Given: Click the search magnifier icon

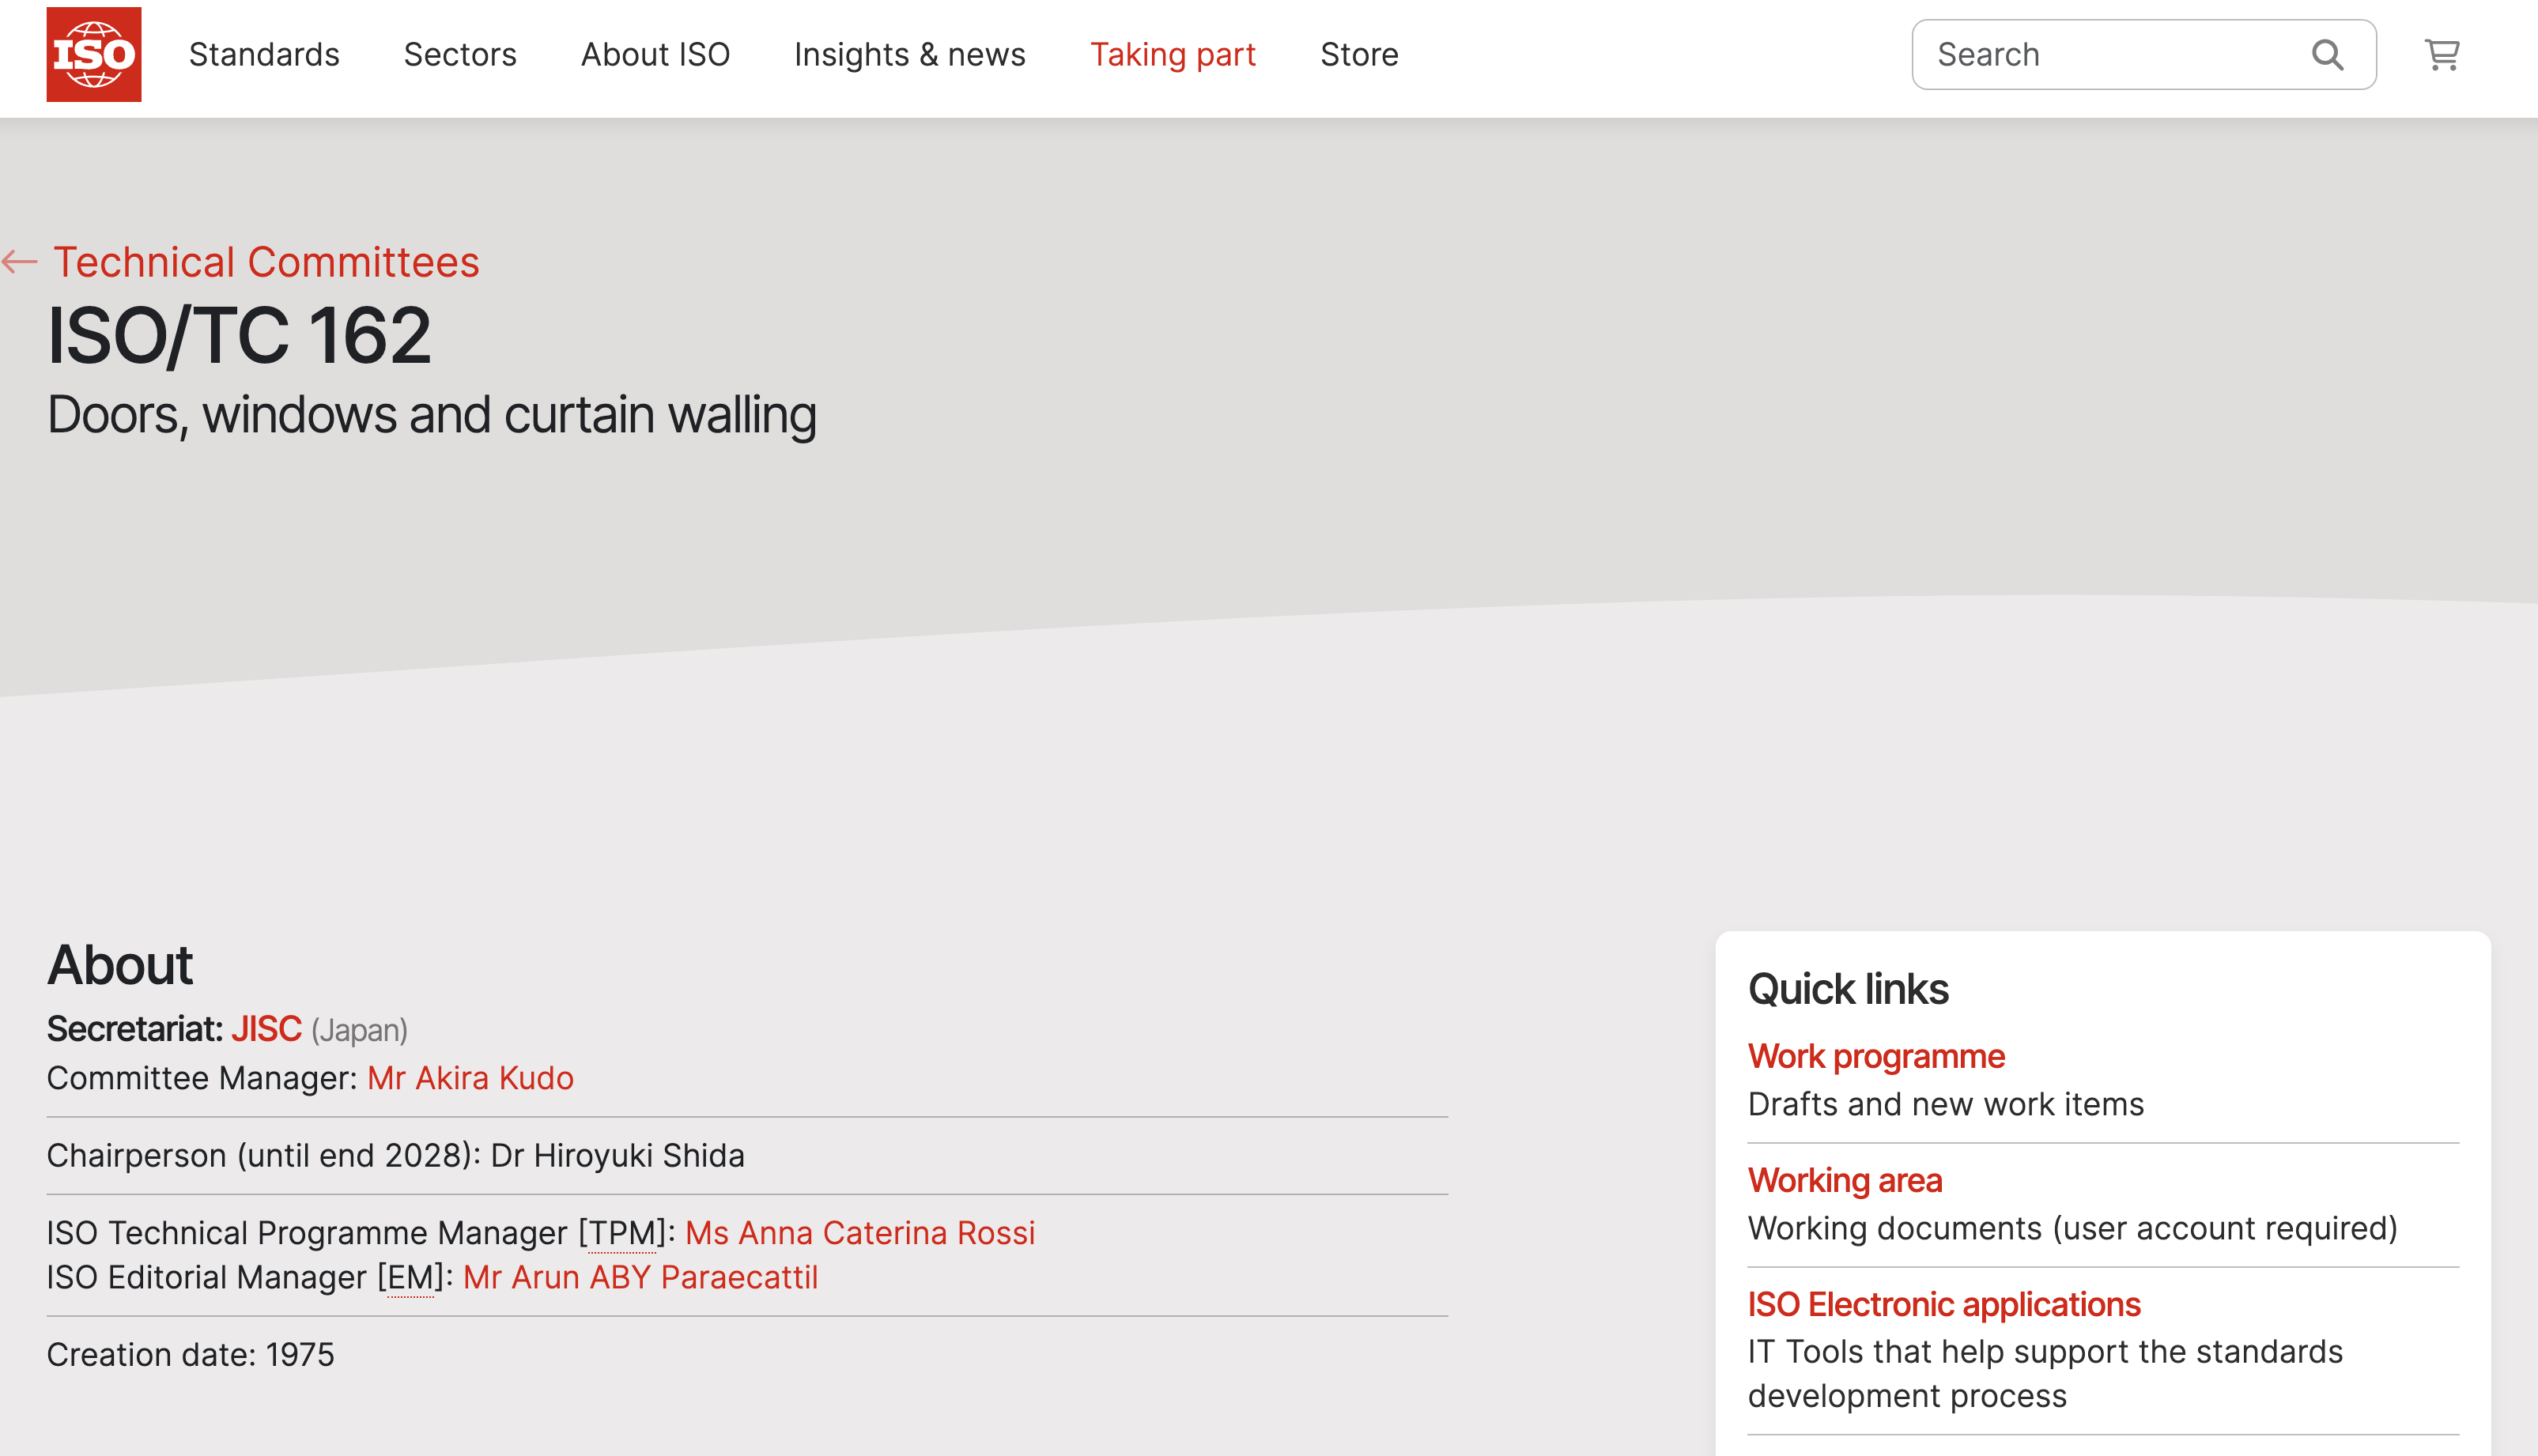Looking at the screenshot, I should click(x=2327, y=54).
